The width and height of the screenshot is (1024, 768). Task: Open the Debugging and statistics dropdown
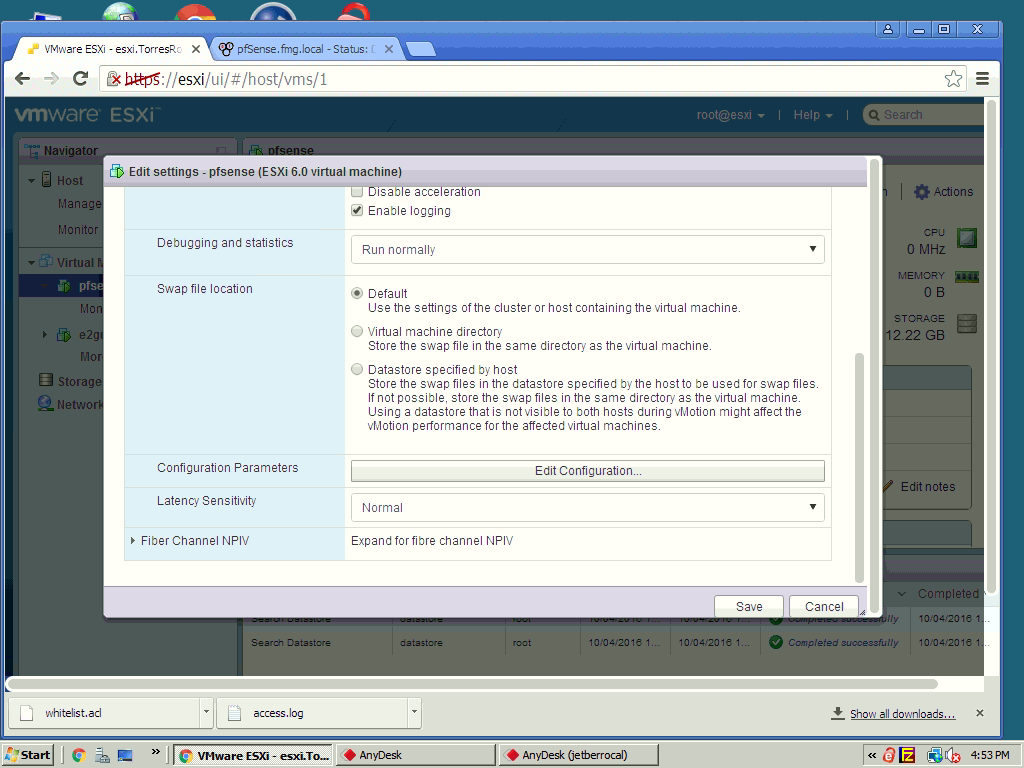pos(588,249)
